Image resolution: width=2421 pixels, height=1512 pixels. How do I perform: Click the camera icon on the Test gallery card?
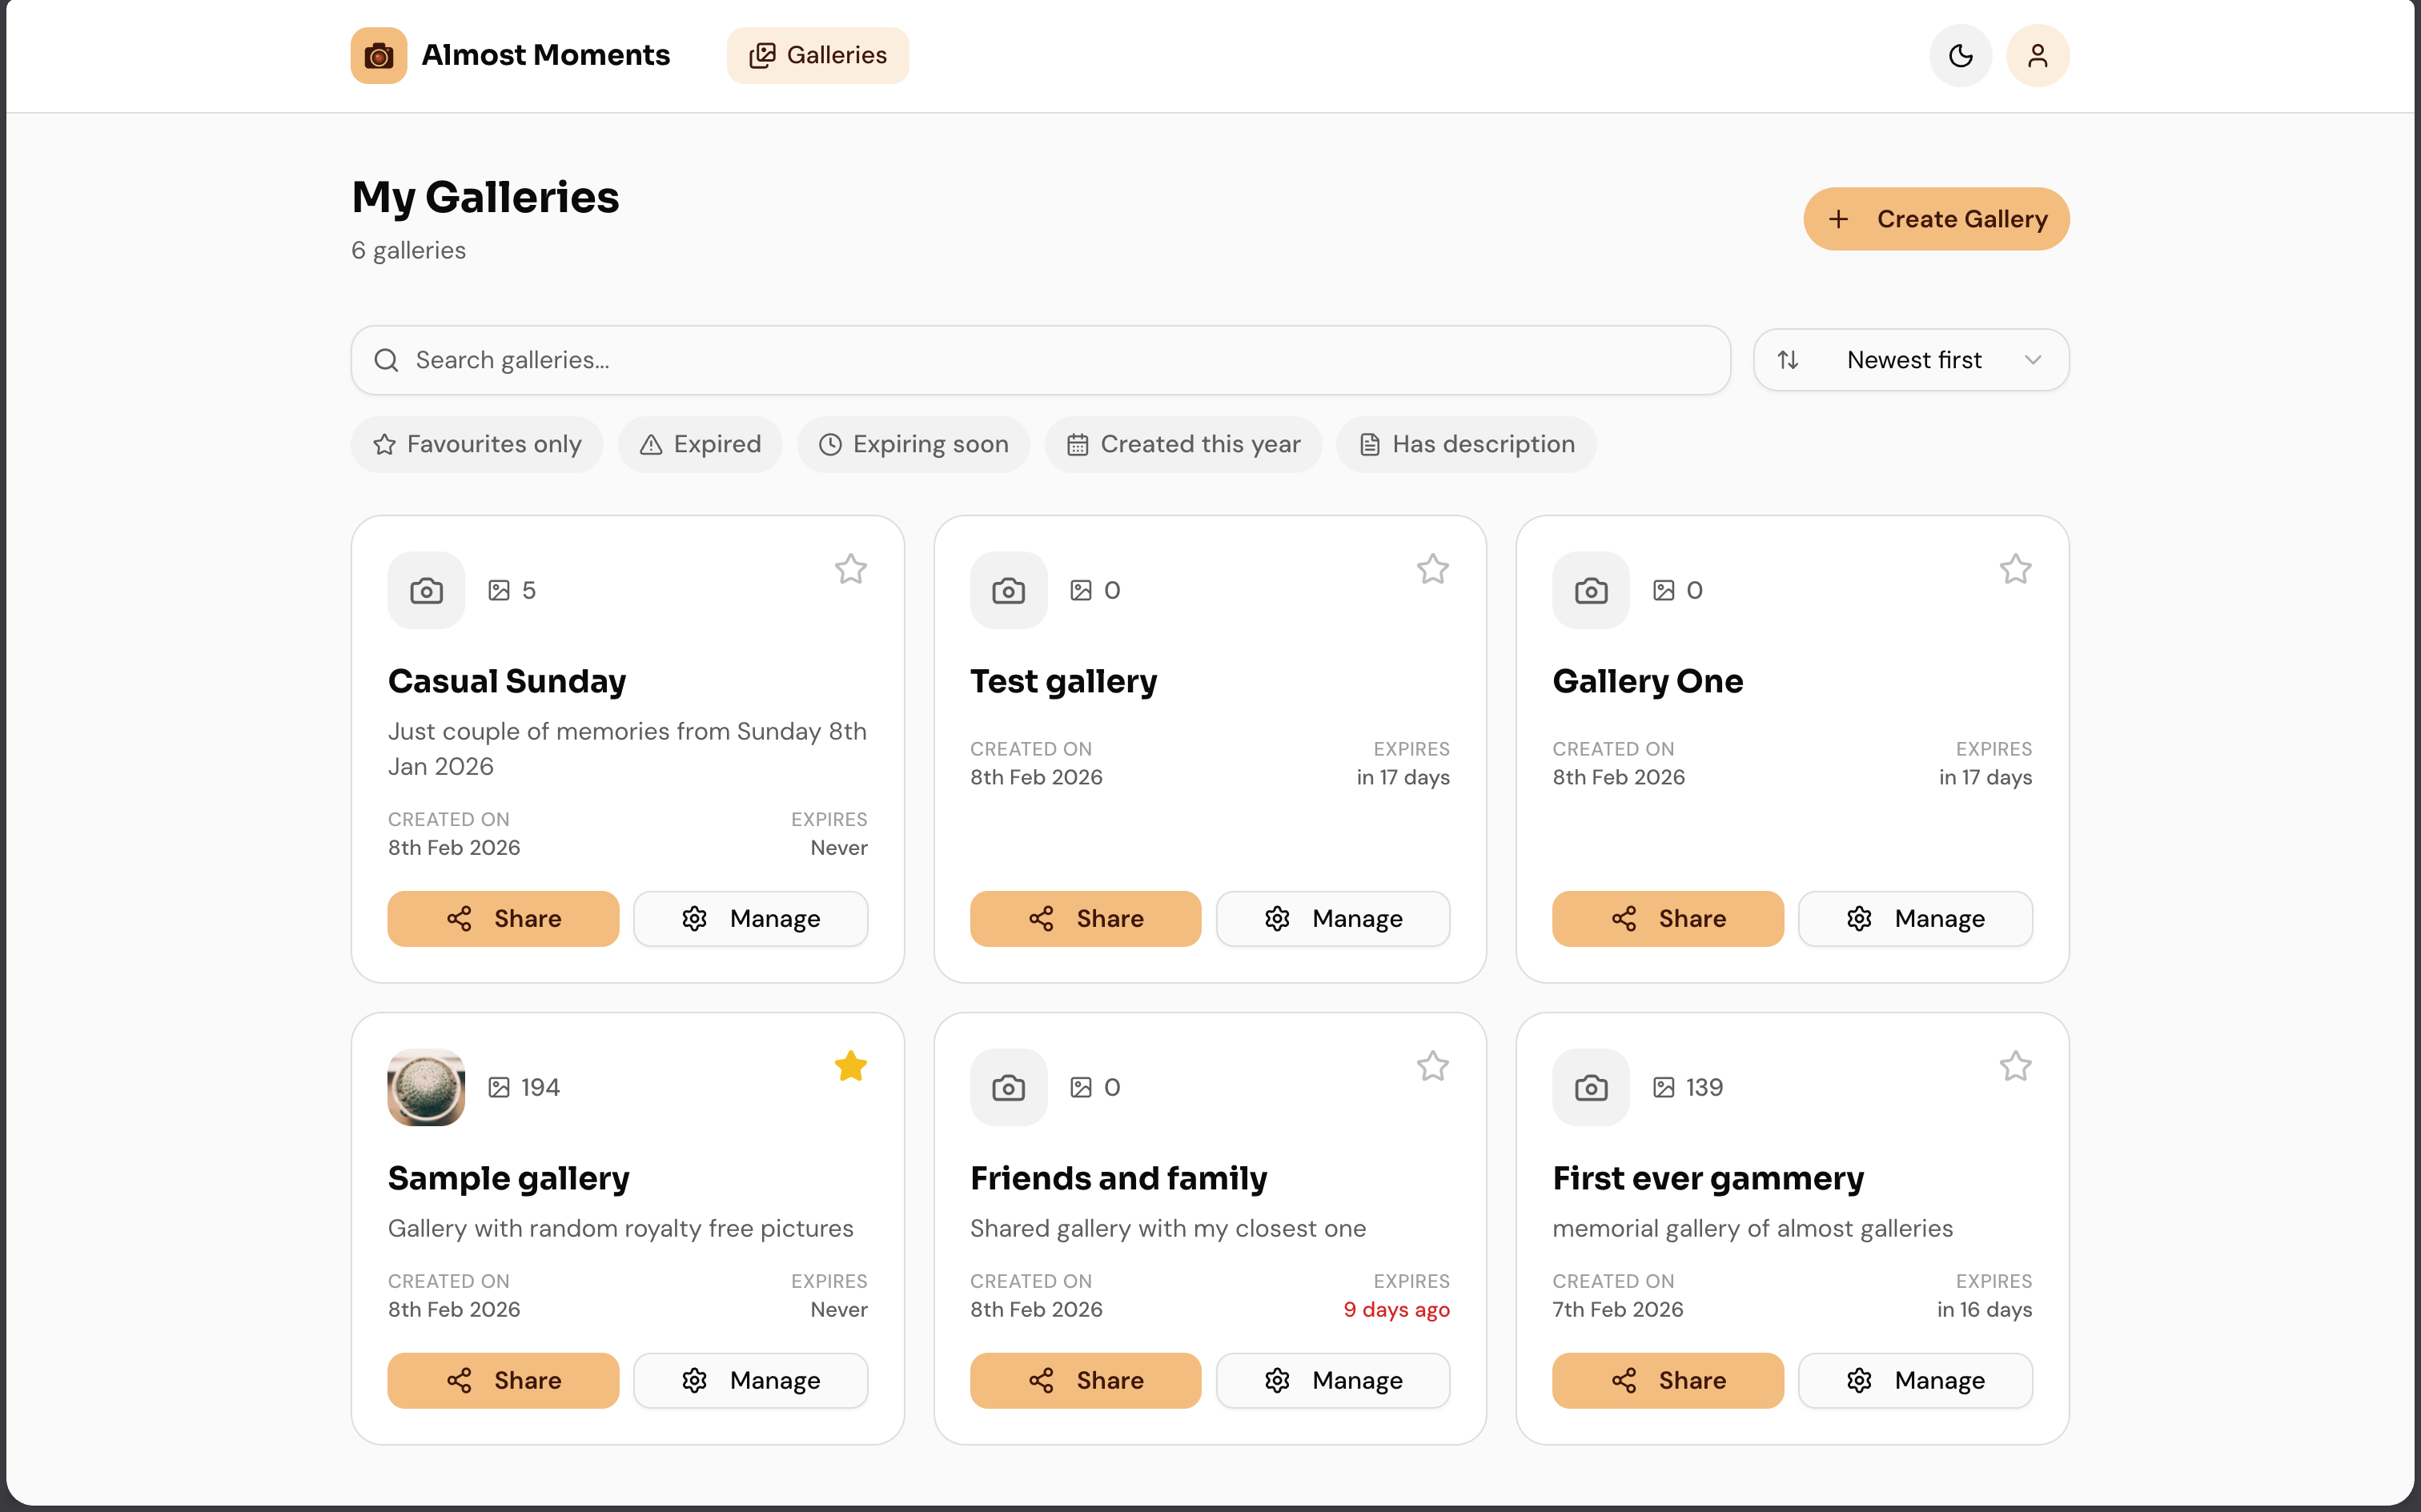1008,590
